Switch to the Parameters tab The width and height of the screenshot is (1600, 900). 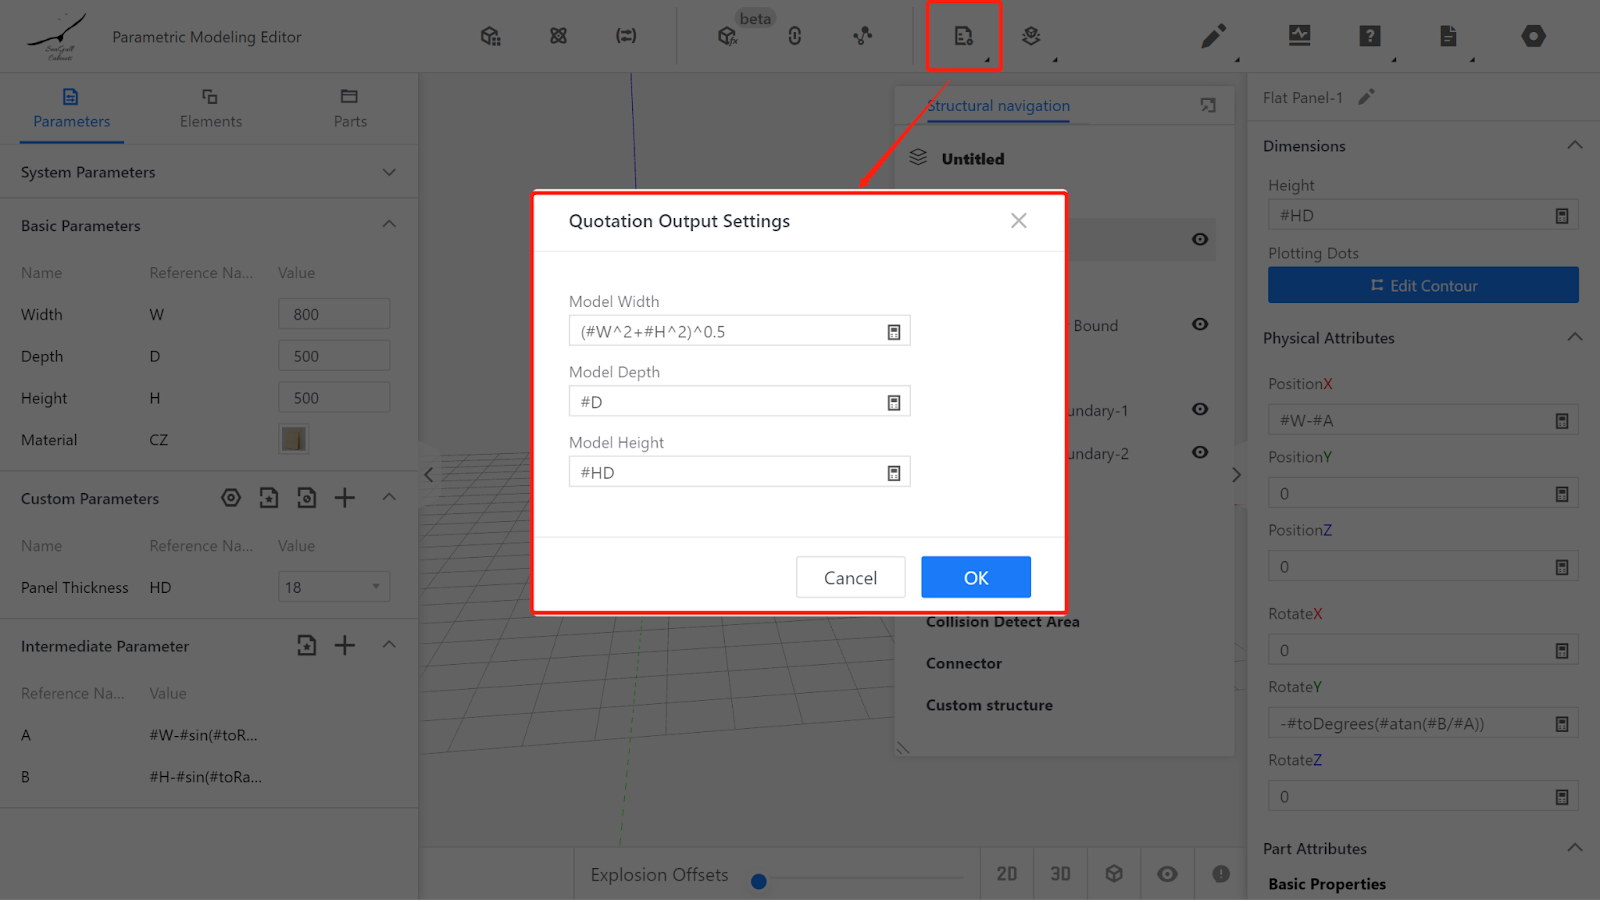[71, 109]
